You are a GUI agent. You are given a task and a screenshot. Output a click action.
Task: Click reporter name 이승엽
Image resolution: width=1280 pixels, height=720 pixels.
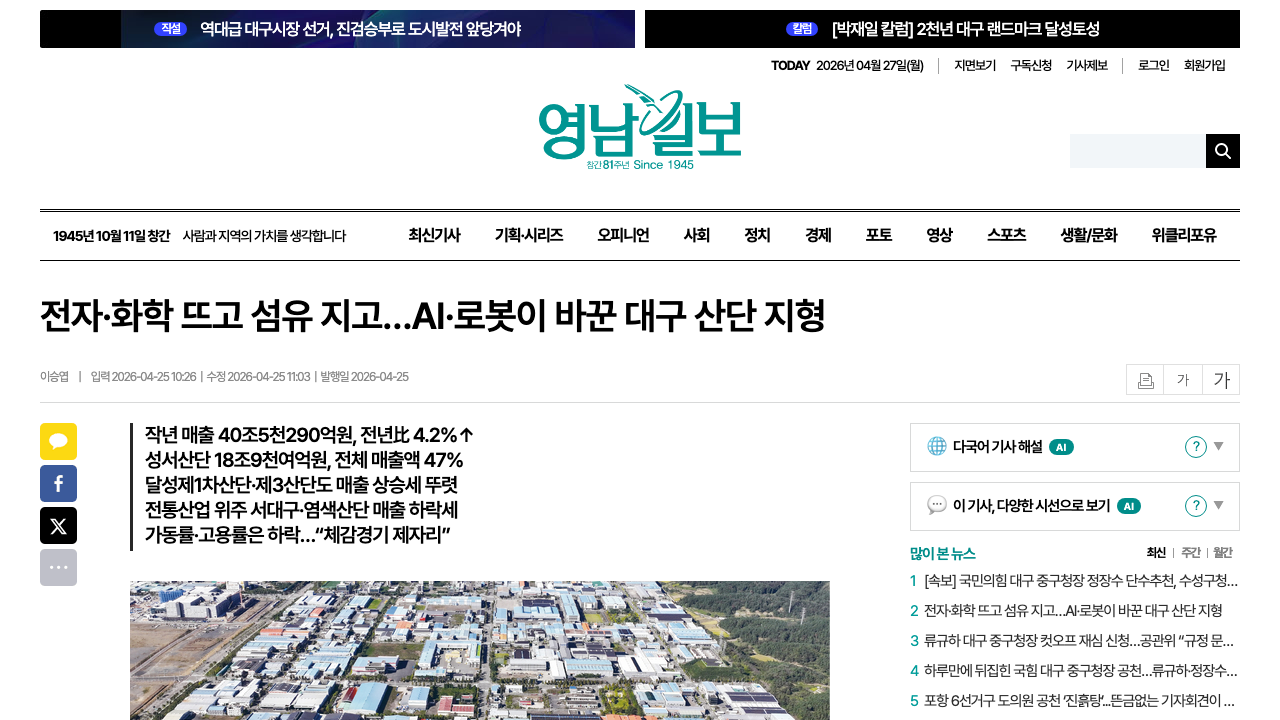pyautogui.click(x=54, y=377)
